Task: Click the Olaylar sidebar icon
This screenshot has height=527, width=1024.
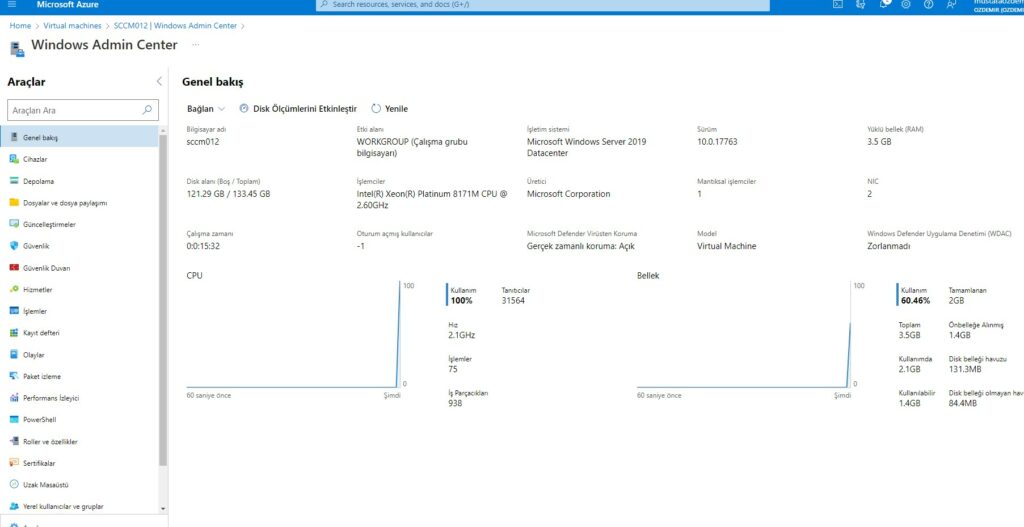Action: click(14, 355)
